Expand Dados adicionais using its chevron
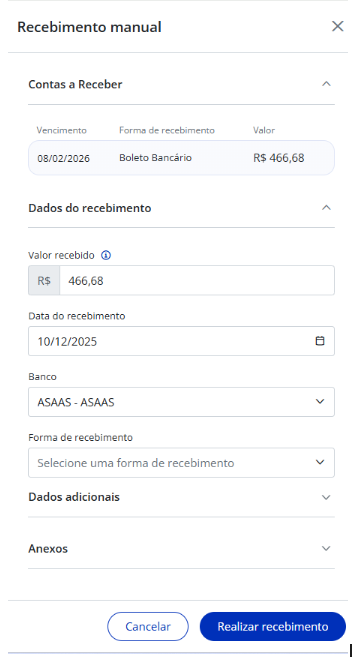This screenshot has height=658, width=361. [x=326, y=497]
